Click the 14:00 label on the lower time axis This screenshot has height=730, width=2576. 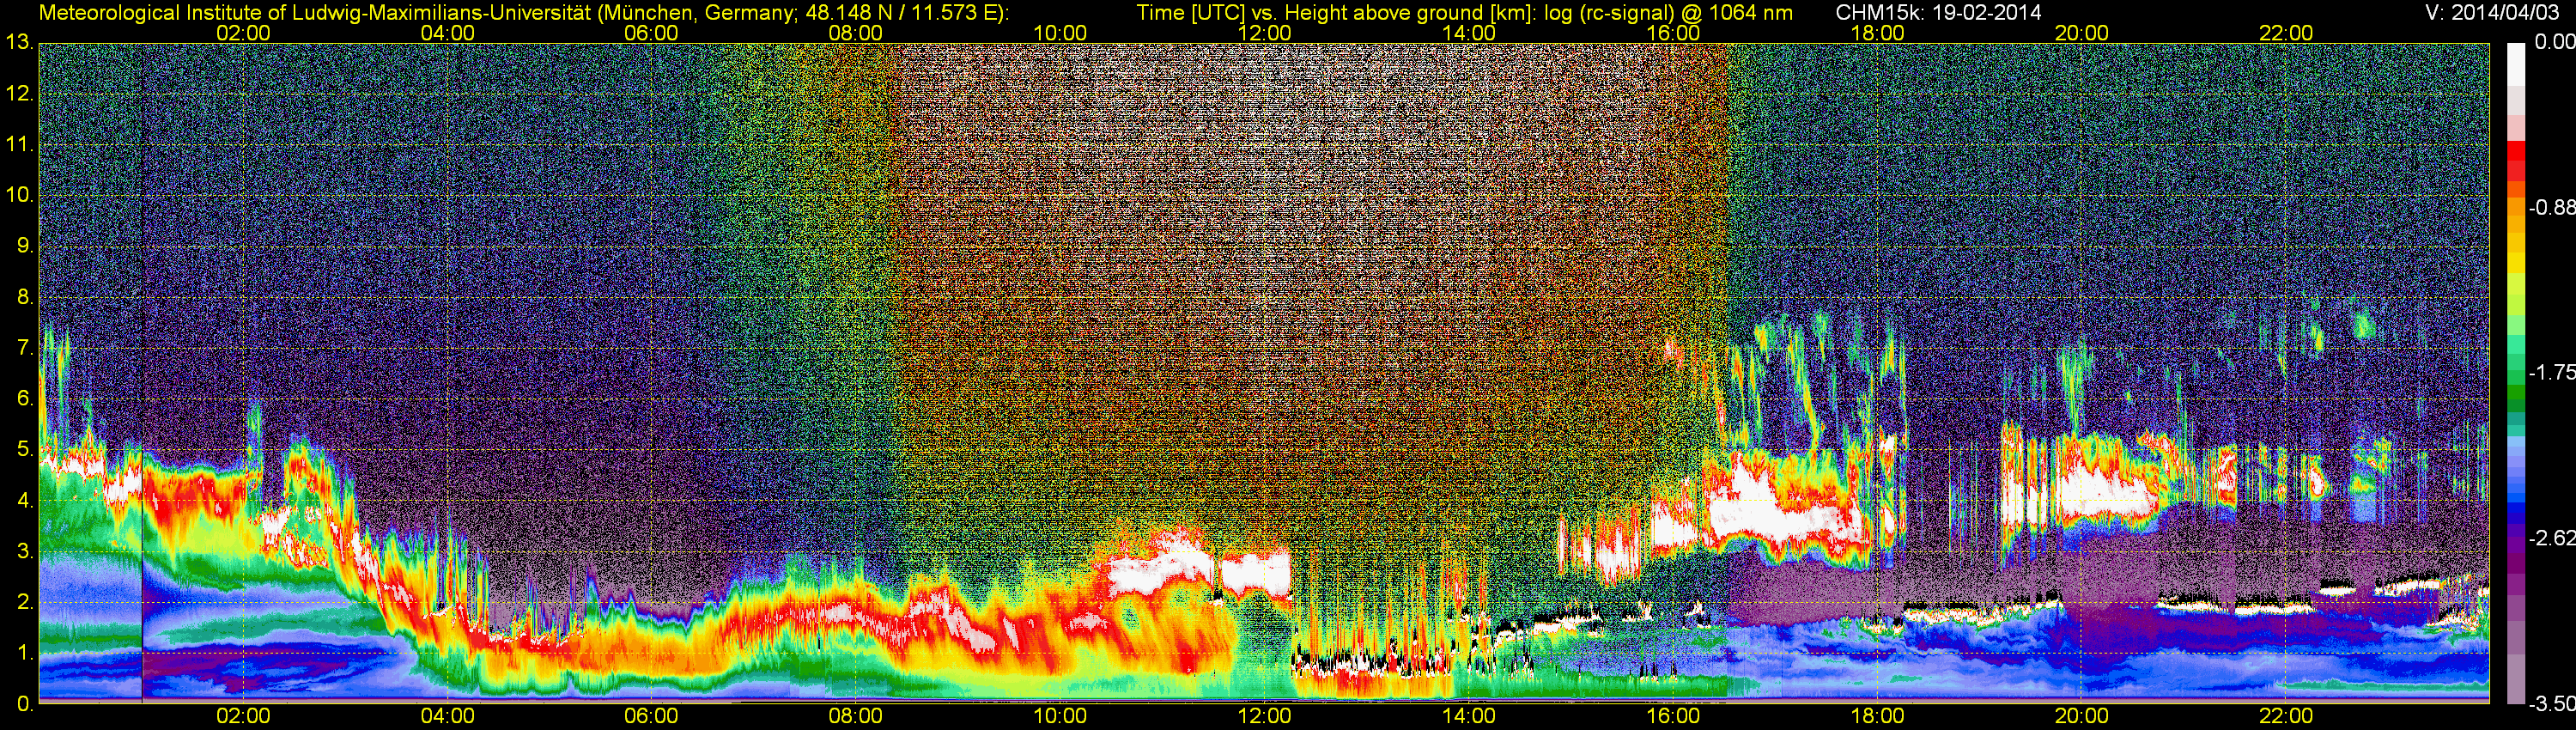(x=1469, y=716)
